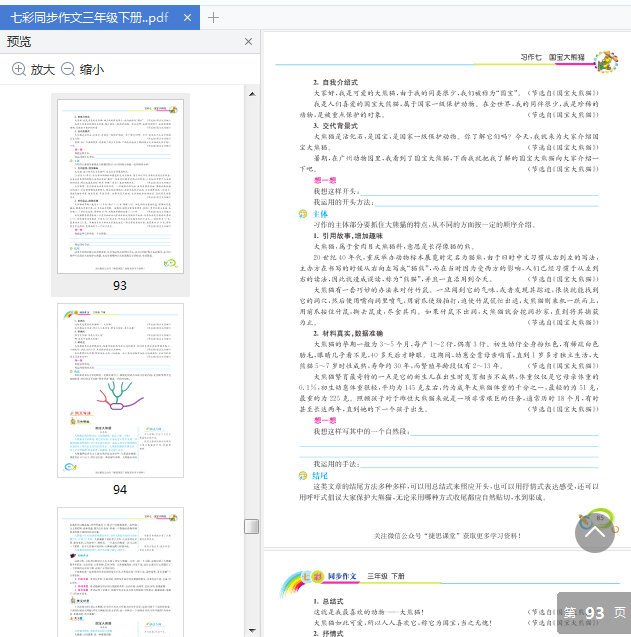Close the 预览 preview panel
This screenshot has height=637, width=631.
coord(248,41)
